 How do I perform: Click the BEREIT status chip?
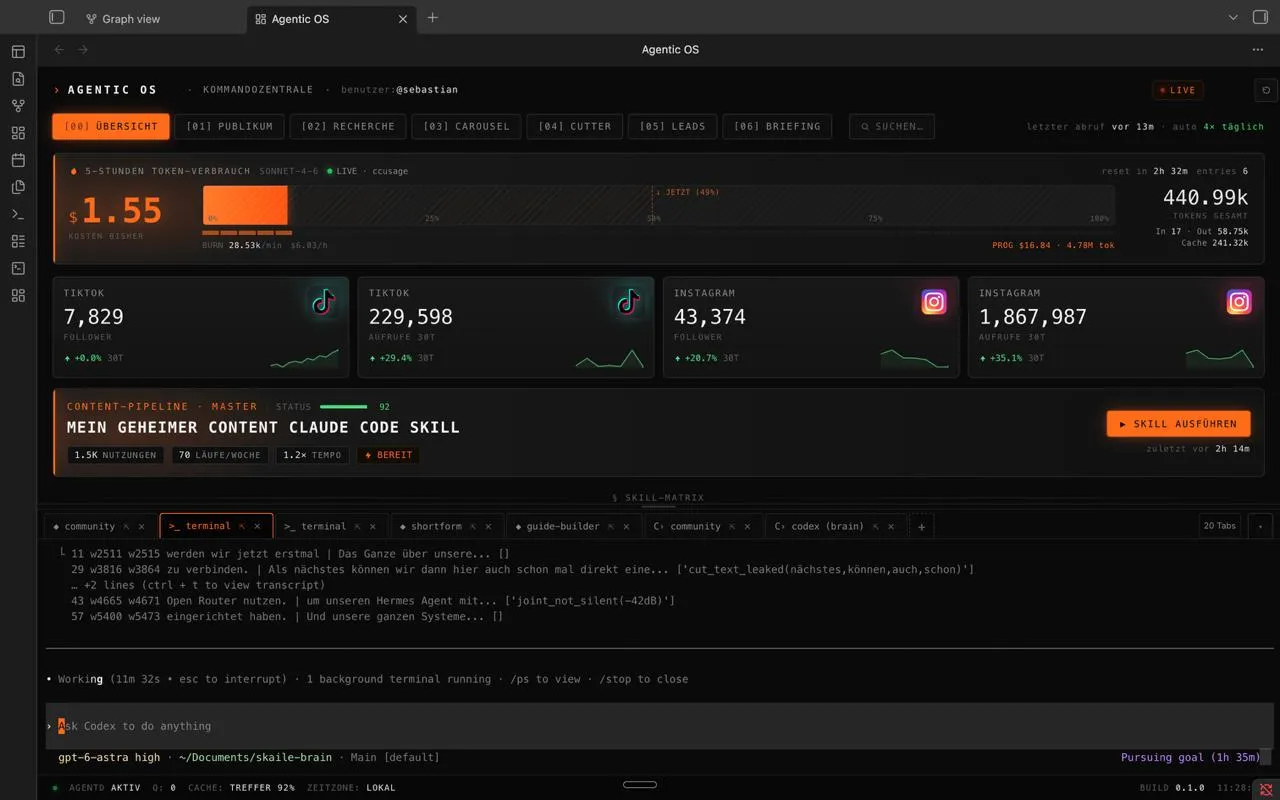click(x=388, y=455)
